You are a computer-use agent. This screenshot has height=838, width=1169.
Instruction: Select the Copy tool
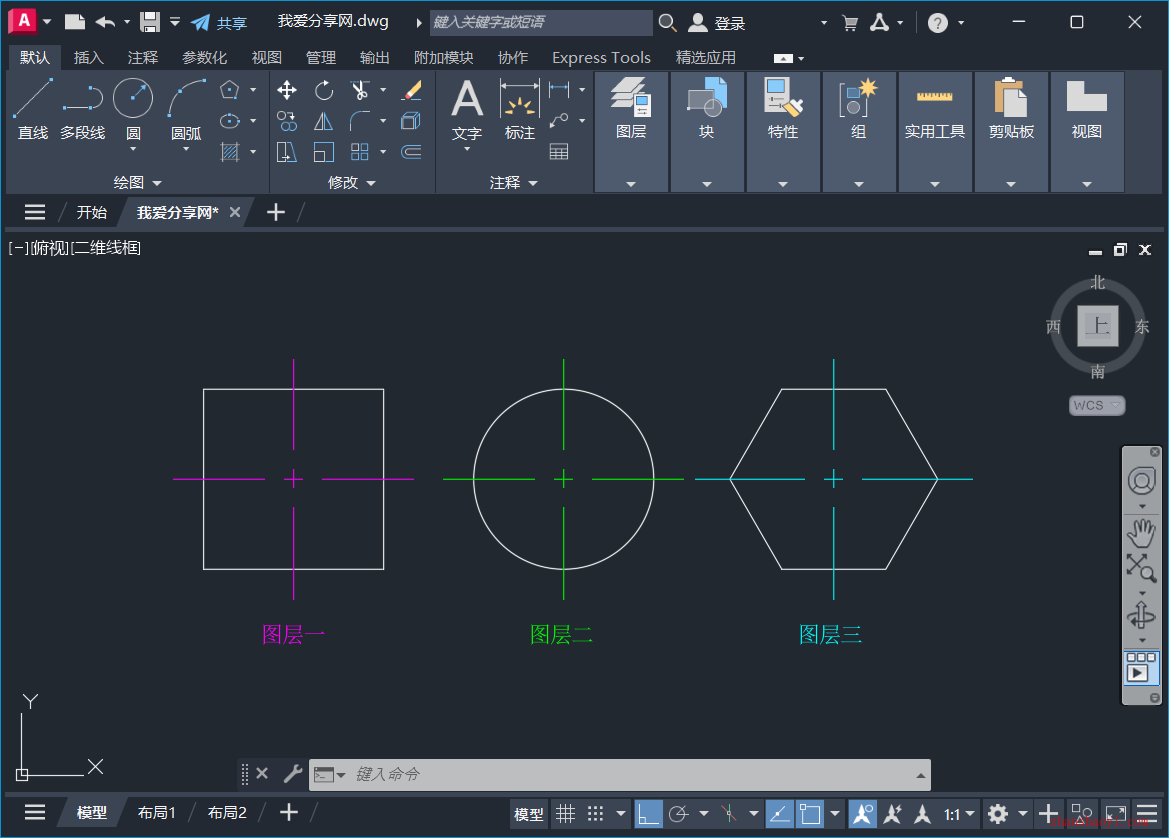pyautogui.click(x=287, y=121)
